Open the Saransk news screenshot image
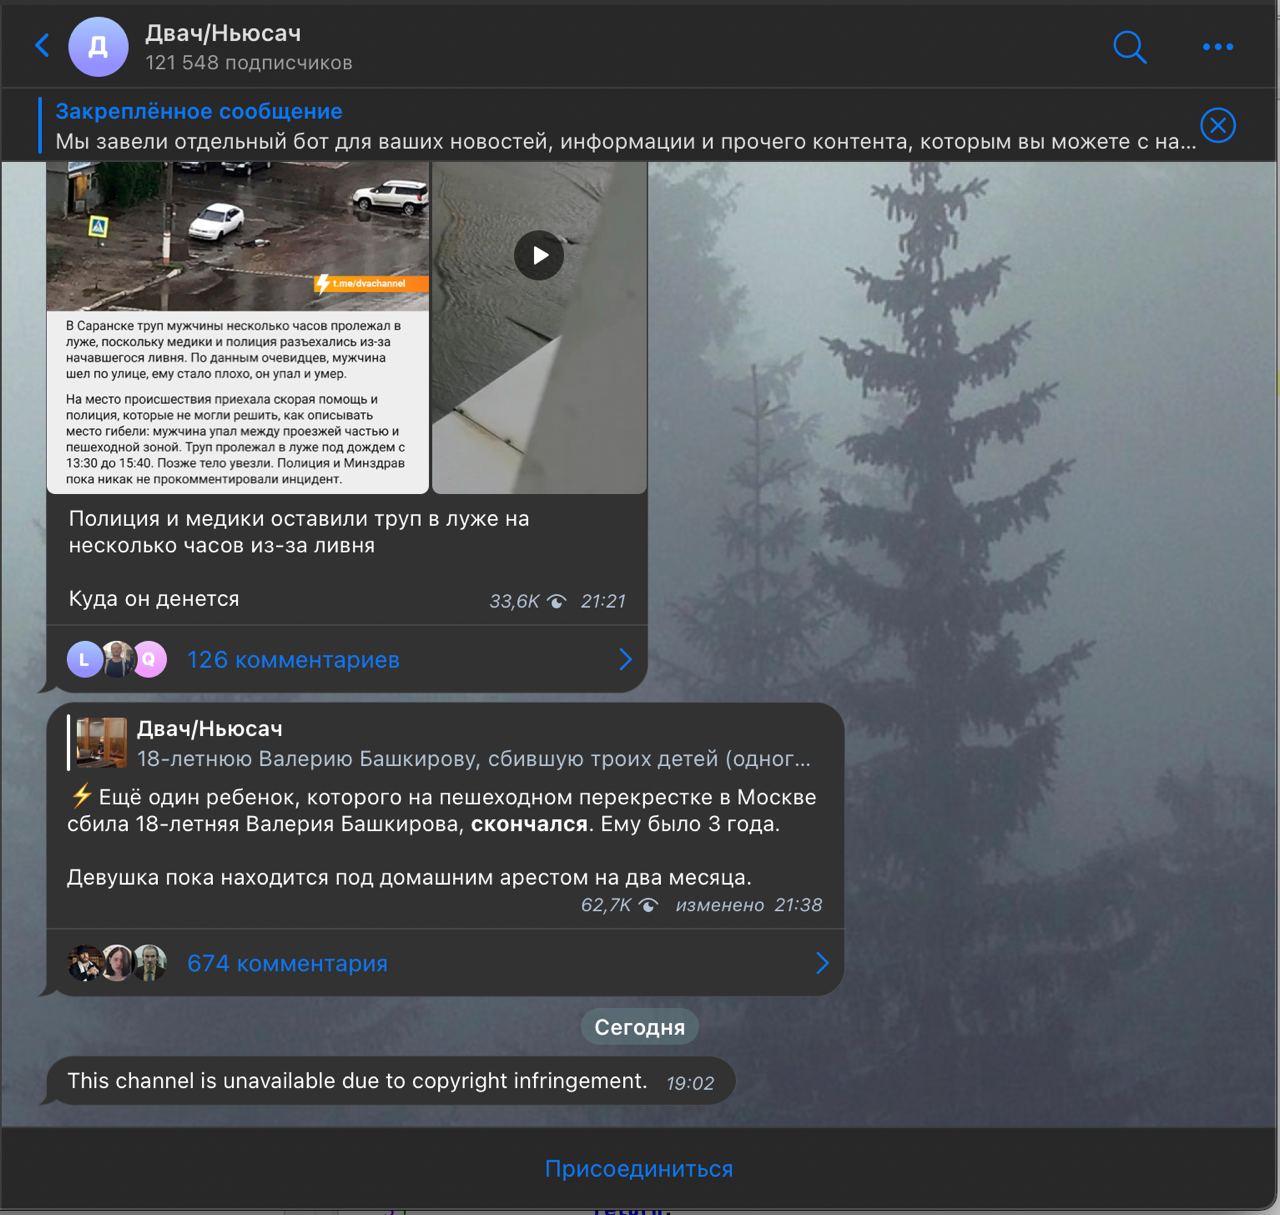Screen dimensions: 1280x1215 pyautogui.click(x=238, y=327)
